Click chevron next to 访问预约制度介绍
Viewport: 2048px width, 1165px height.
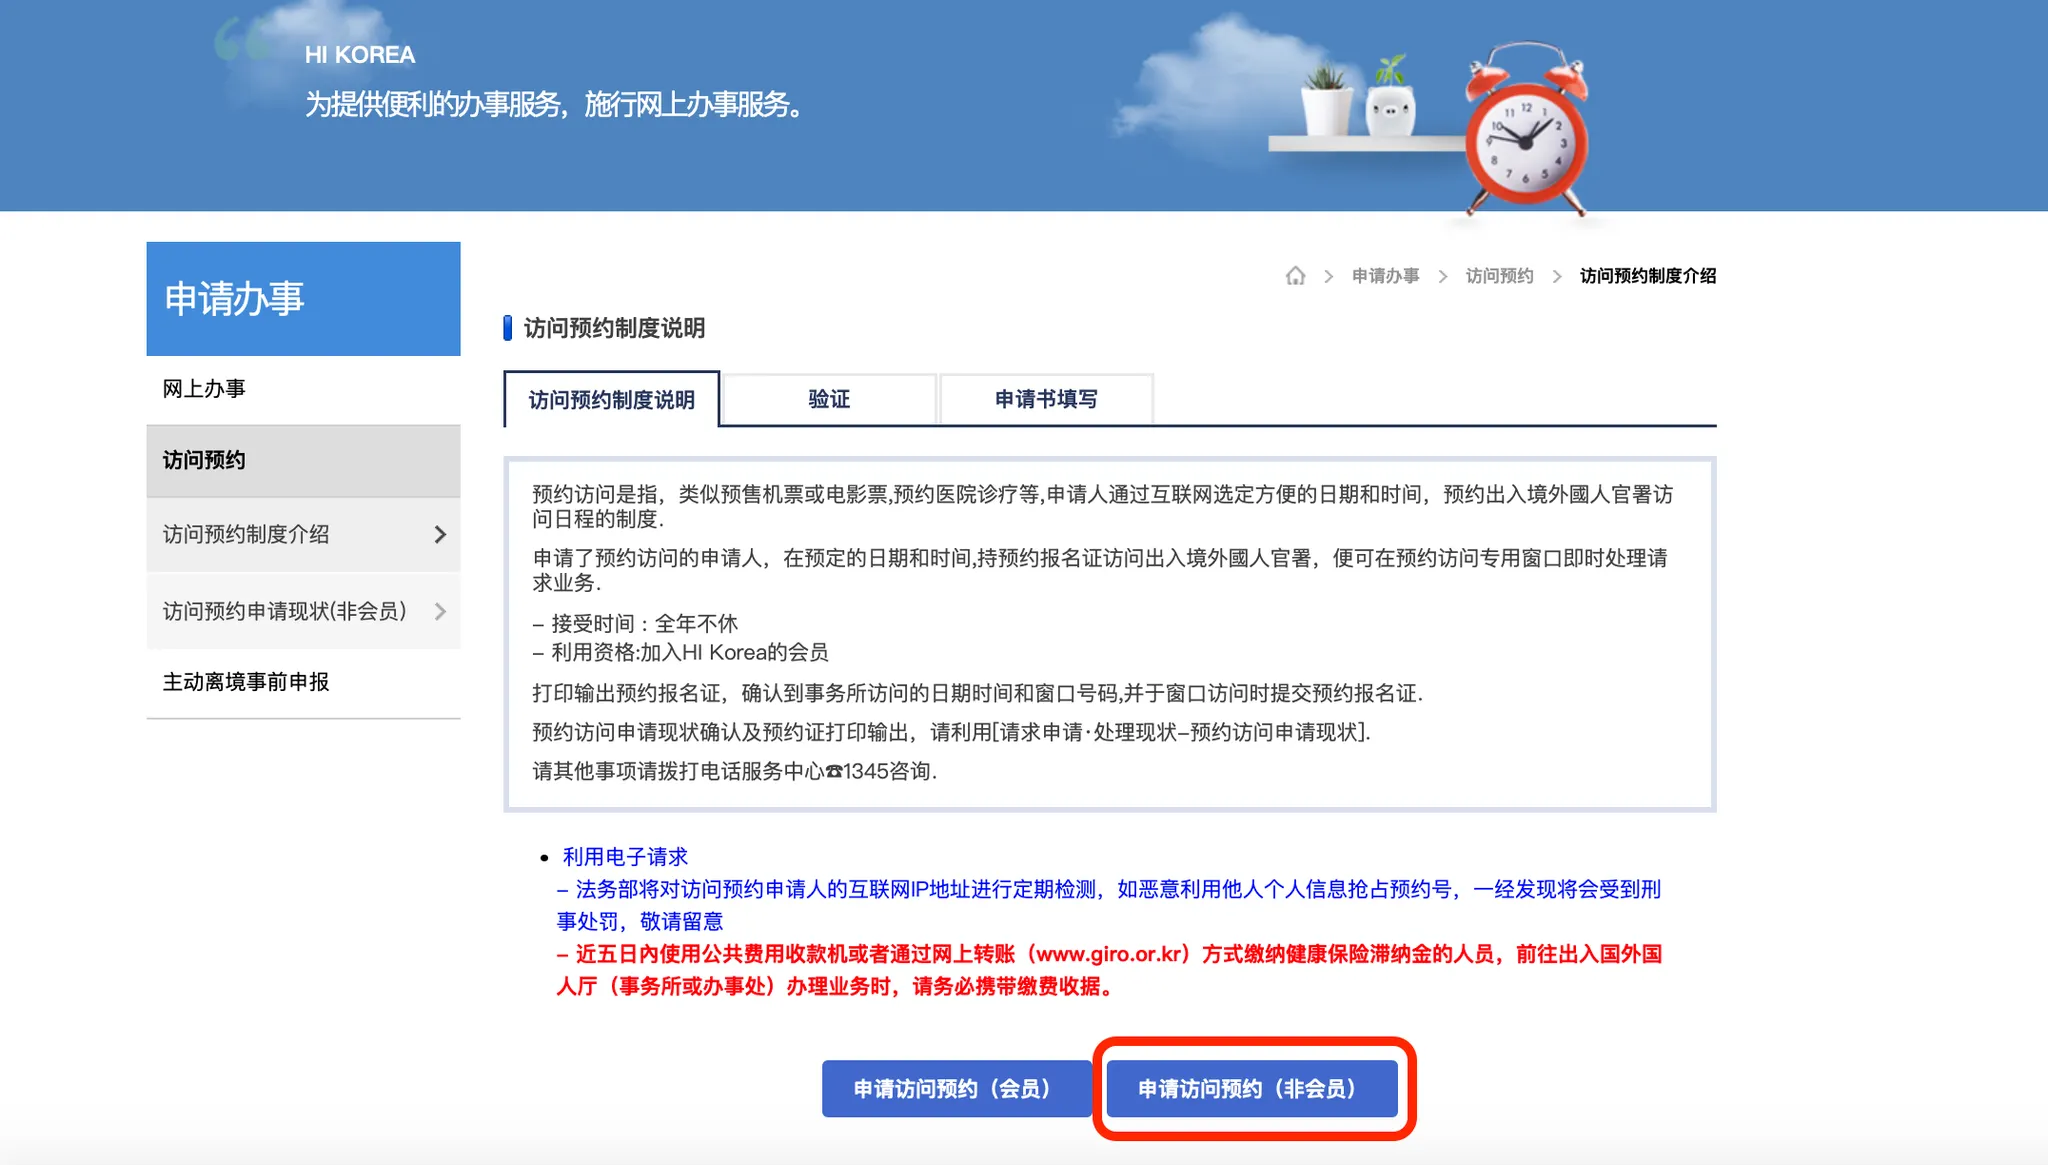tap(440, 535)
